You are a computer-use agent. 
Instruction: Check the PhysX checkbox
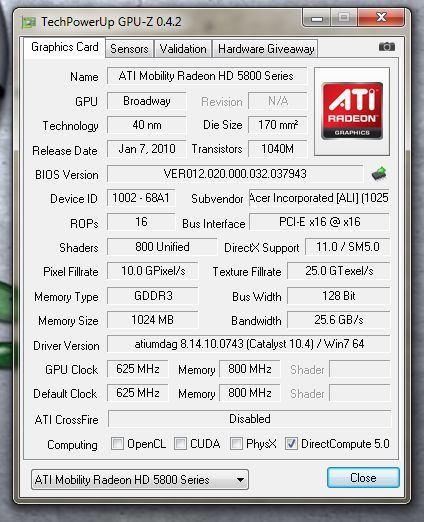(236, 444)
